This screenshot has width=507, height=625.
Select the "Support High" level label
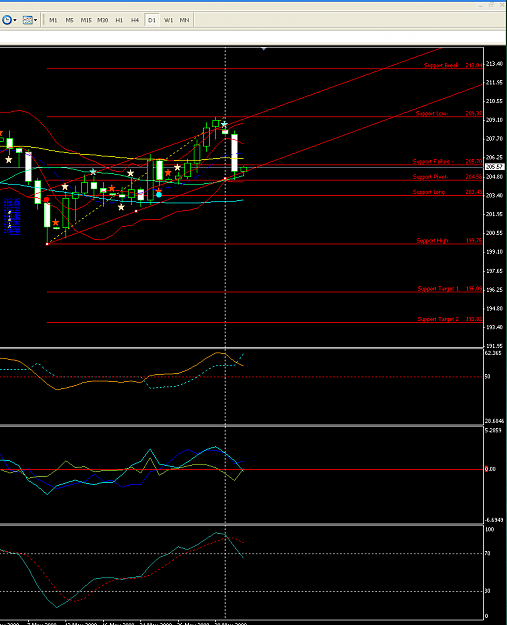(432, 240)
